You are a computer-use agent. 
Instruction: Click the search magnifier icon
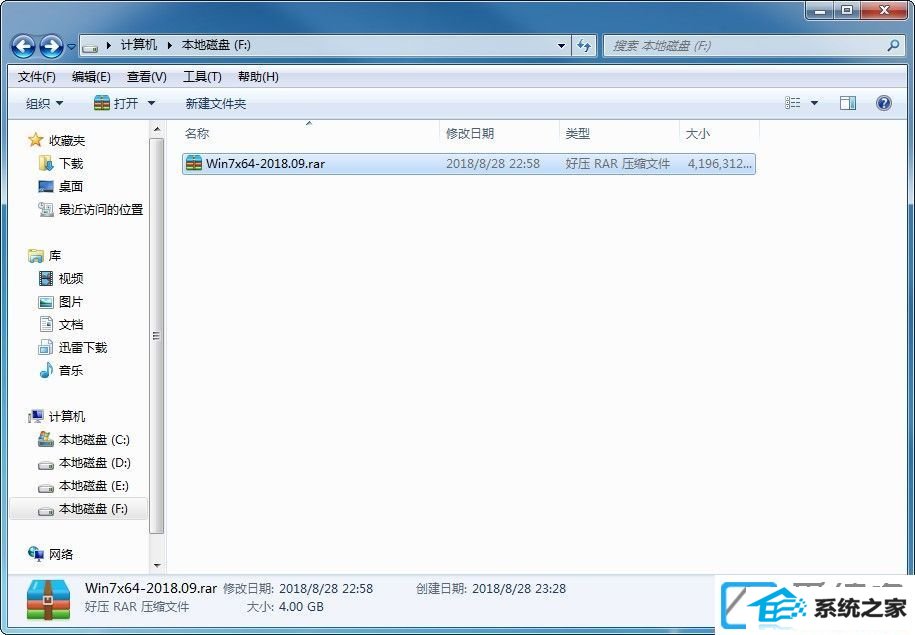[x=893, y=45]
